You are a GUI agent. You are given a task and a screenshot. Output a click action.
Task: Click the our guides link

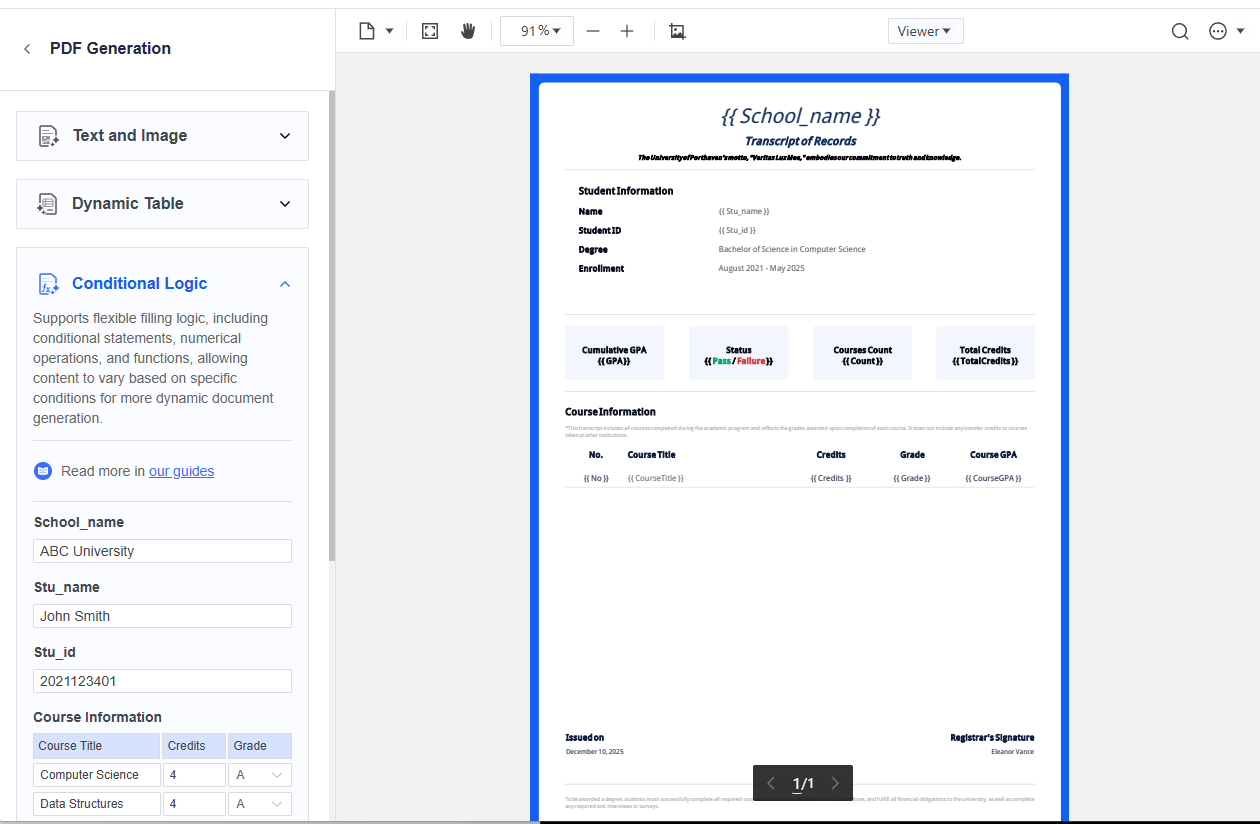click(x=181, y=470)
